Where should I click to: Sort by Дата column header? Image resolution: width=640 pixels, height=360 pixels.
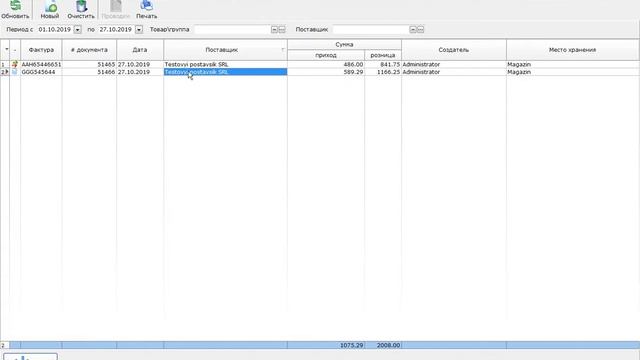point(140,50)
